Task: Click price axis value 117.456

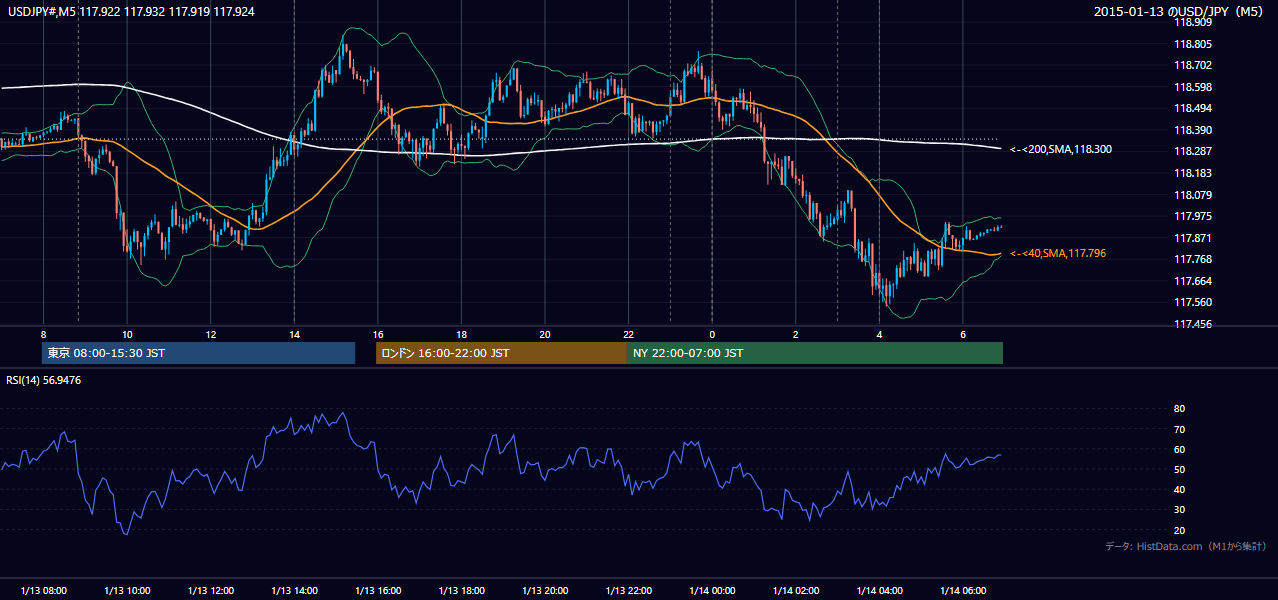Action: (x=1191, y=324)
